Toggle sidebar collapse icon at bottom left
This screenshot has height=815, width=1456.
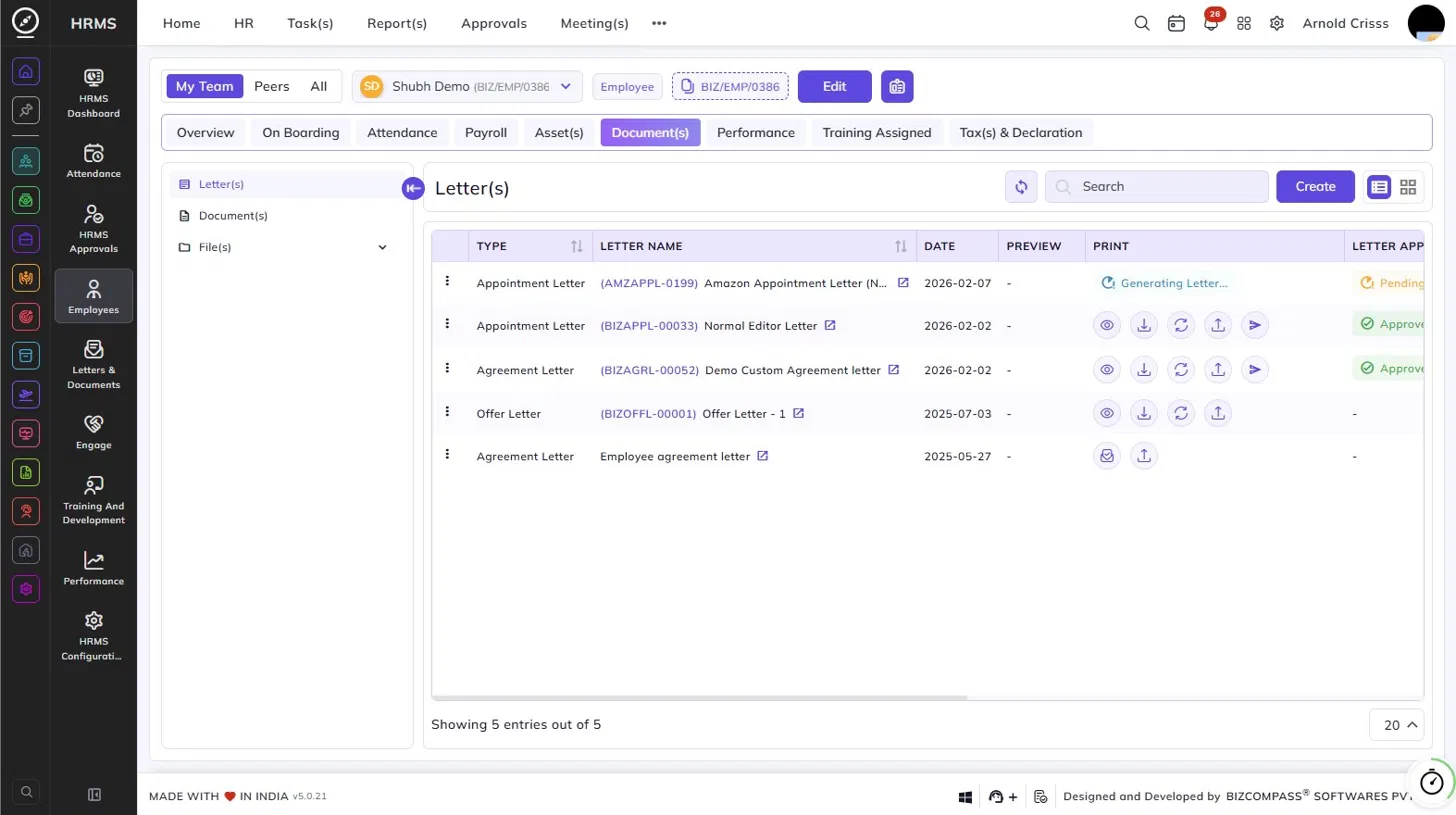(95, 794)
